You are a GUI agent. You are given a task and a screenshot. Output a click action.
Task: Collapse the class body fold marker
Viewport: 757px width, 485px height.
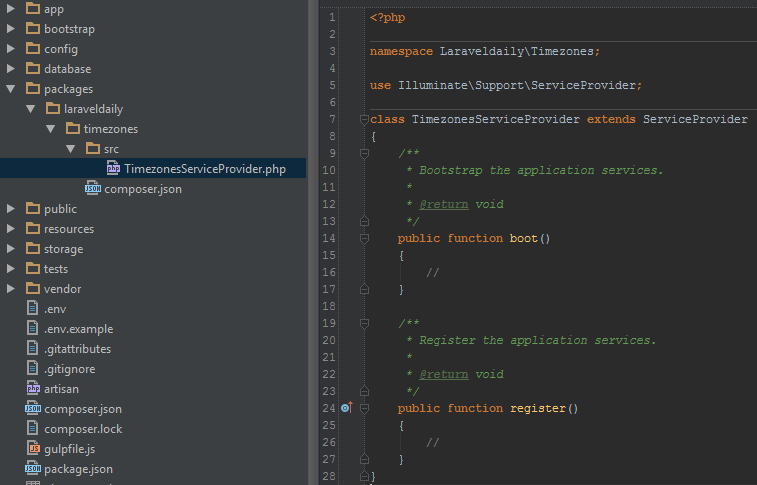pos(364,119)
